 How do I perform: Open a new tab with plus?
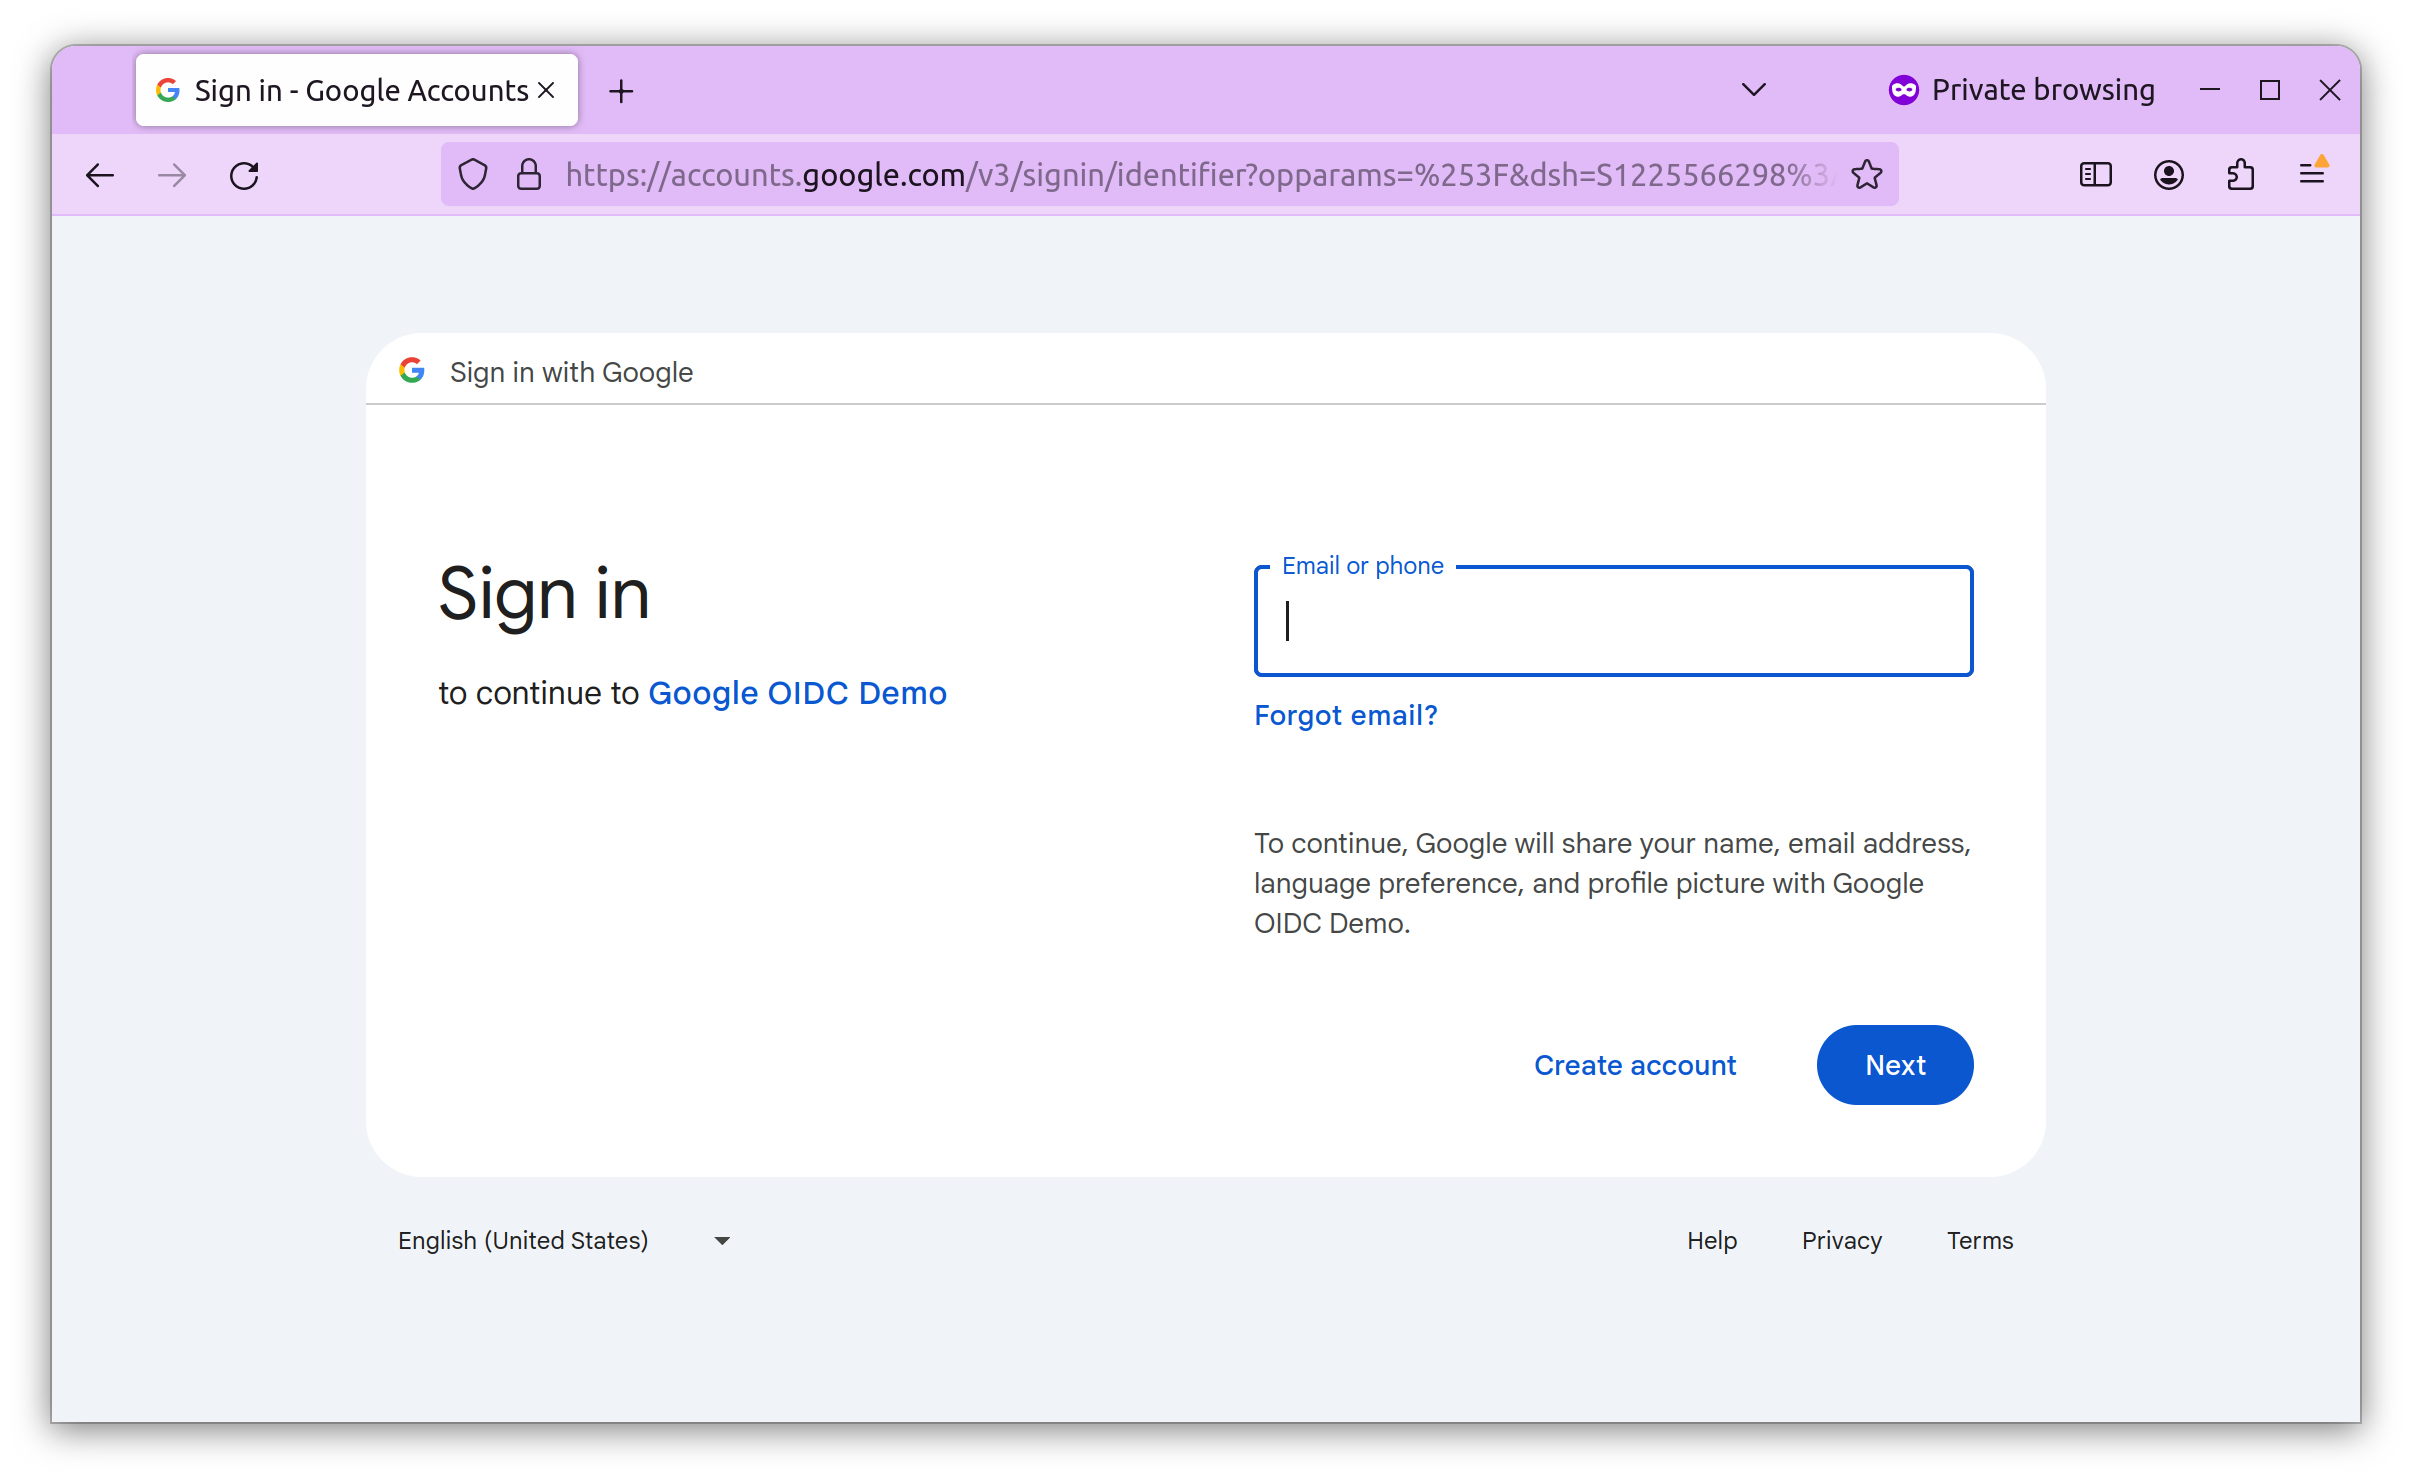pyautogui.click(x=621, y=91)
